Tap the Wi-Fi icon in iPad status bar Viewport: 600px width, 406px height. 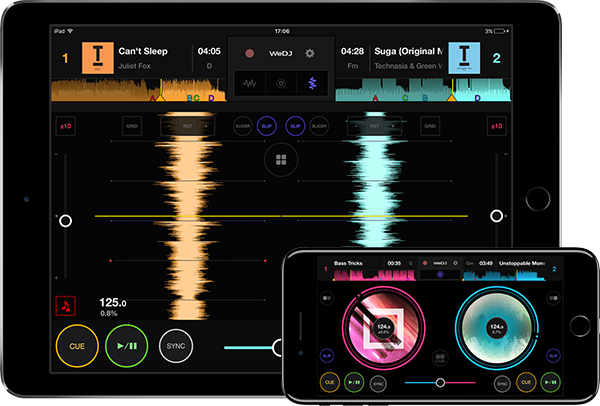[70, 31]
